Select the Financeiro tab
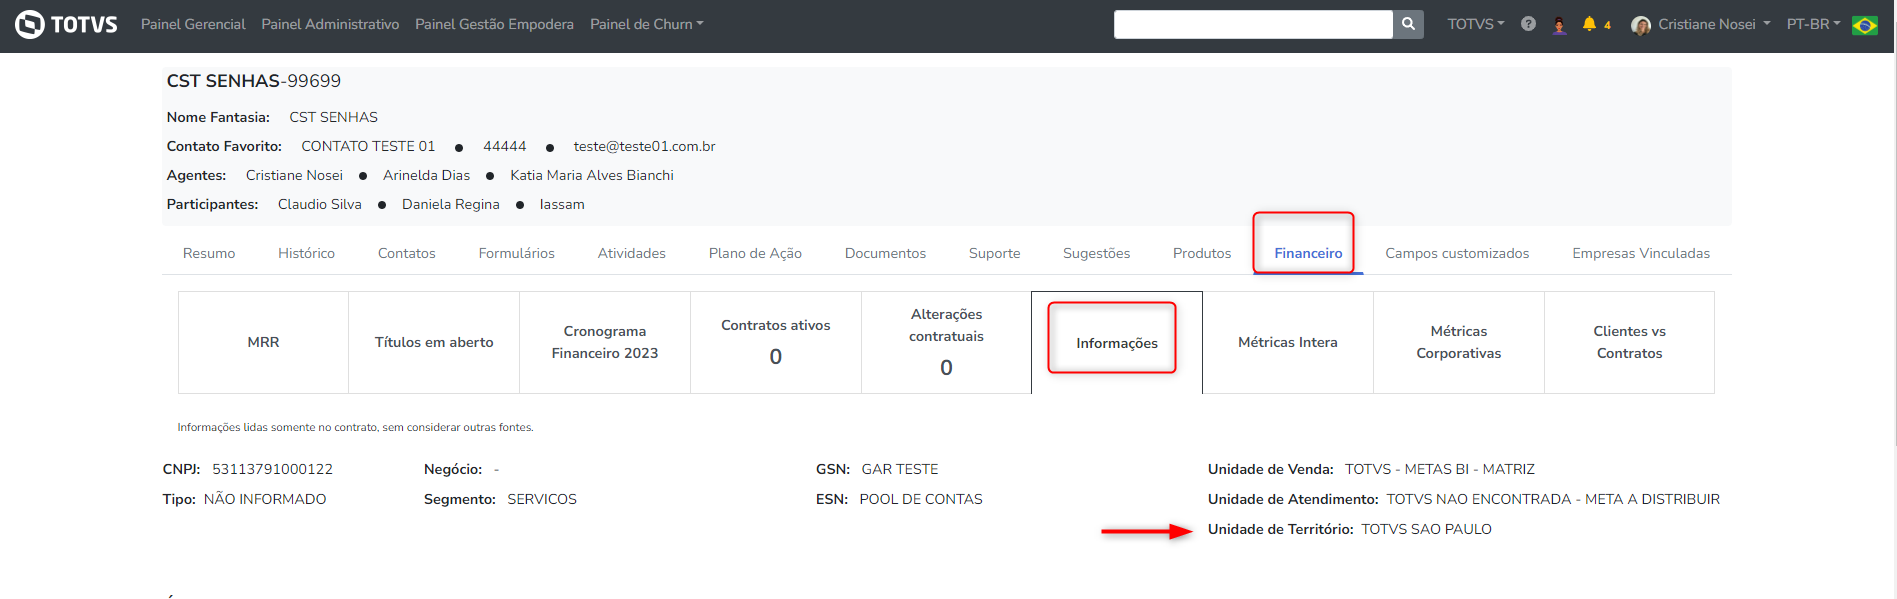The image size is (1897, 599). 1308,253
